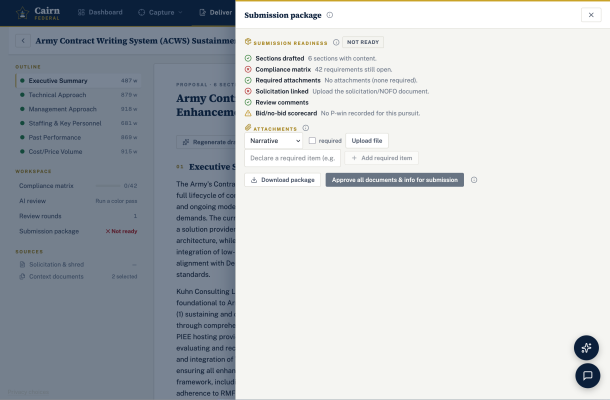Select Technical Approach in the outline

pyautogui.click(x=78, y=95)
